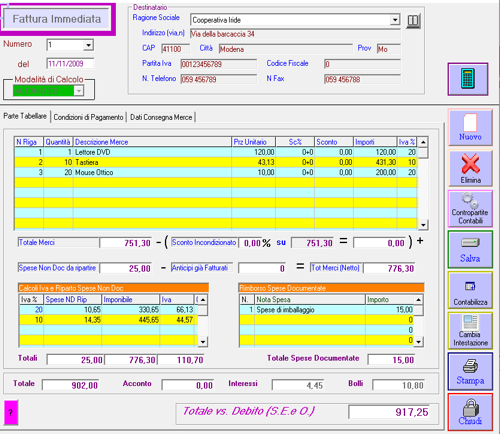
Task: Save the invoice with the Salva button
Action: [470, 250]
